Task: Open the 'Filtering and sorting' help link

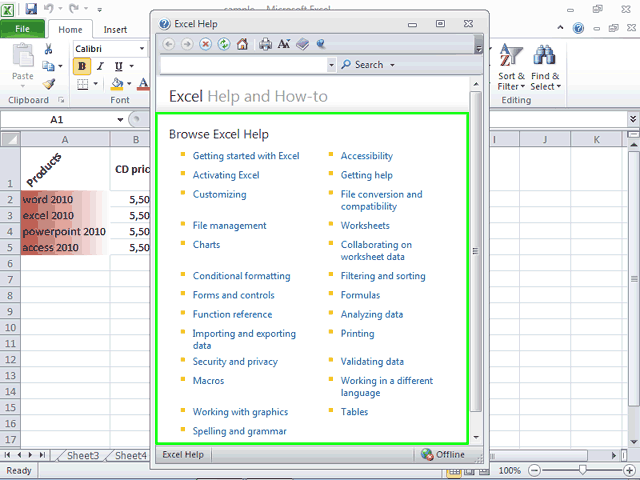Action: click(x=383, y=276)
